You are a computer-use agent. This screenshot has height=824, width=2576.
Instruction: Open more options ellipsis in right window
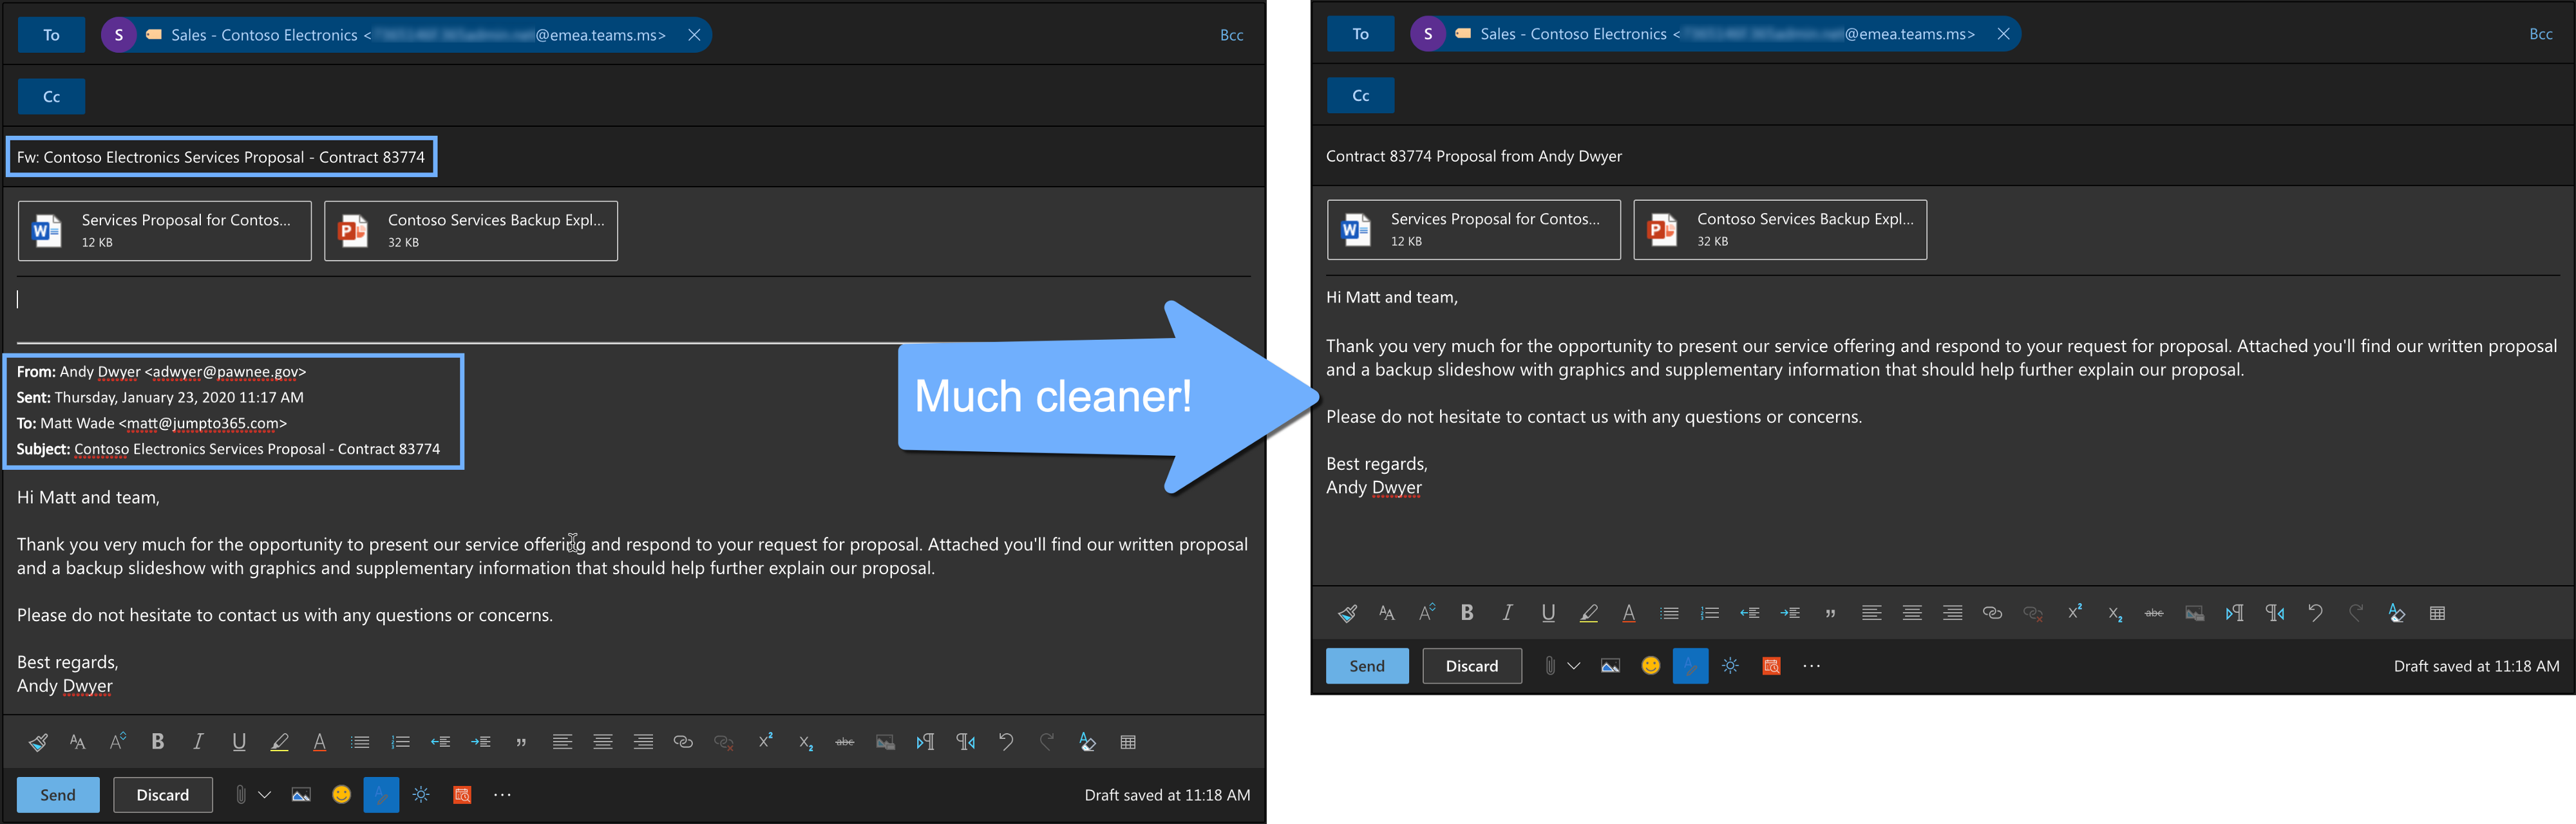1811,666
